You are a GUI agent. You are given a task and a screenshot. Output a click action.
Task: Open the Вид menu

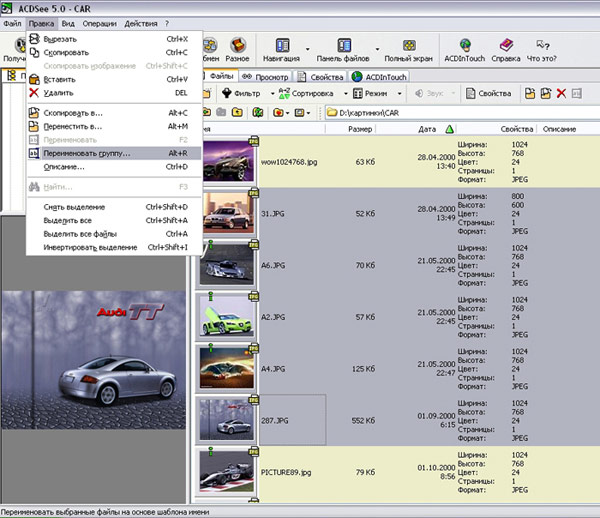click(x=68, y=23)
